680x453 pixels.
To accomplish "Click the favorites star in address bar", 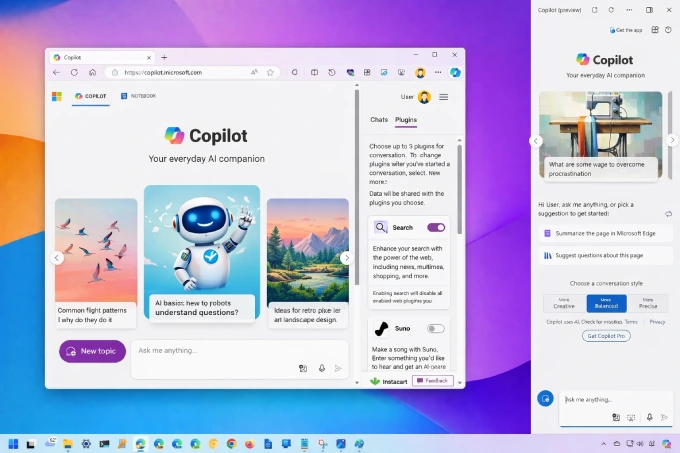I will pyautogui.click(x=270, y=72).
